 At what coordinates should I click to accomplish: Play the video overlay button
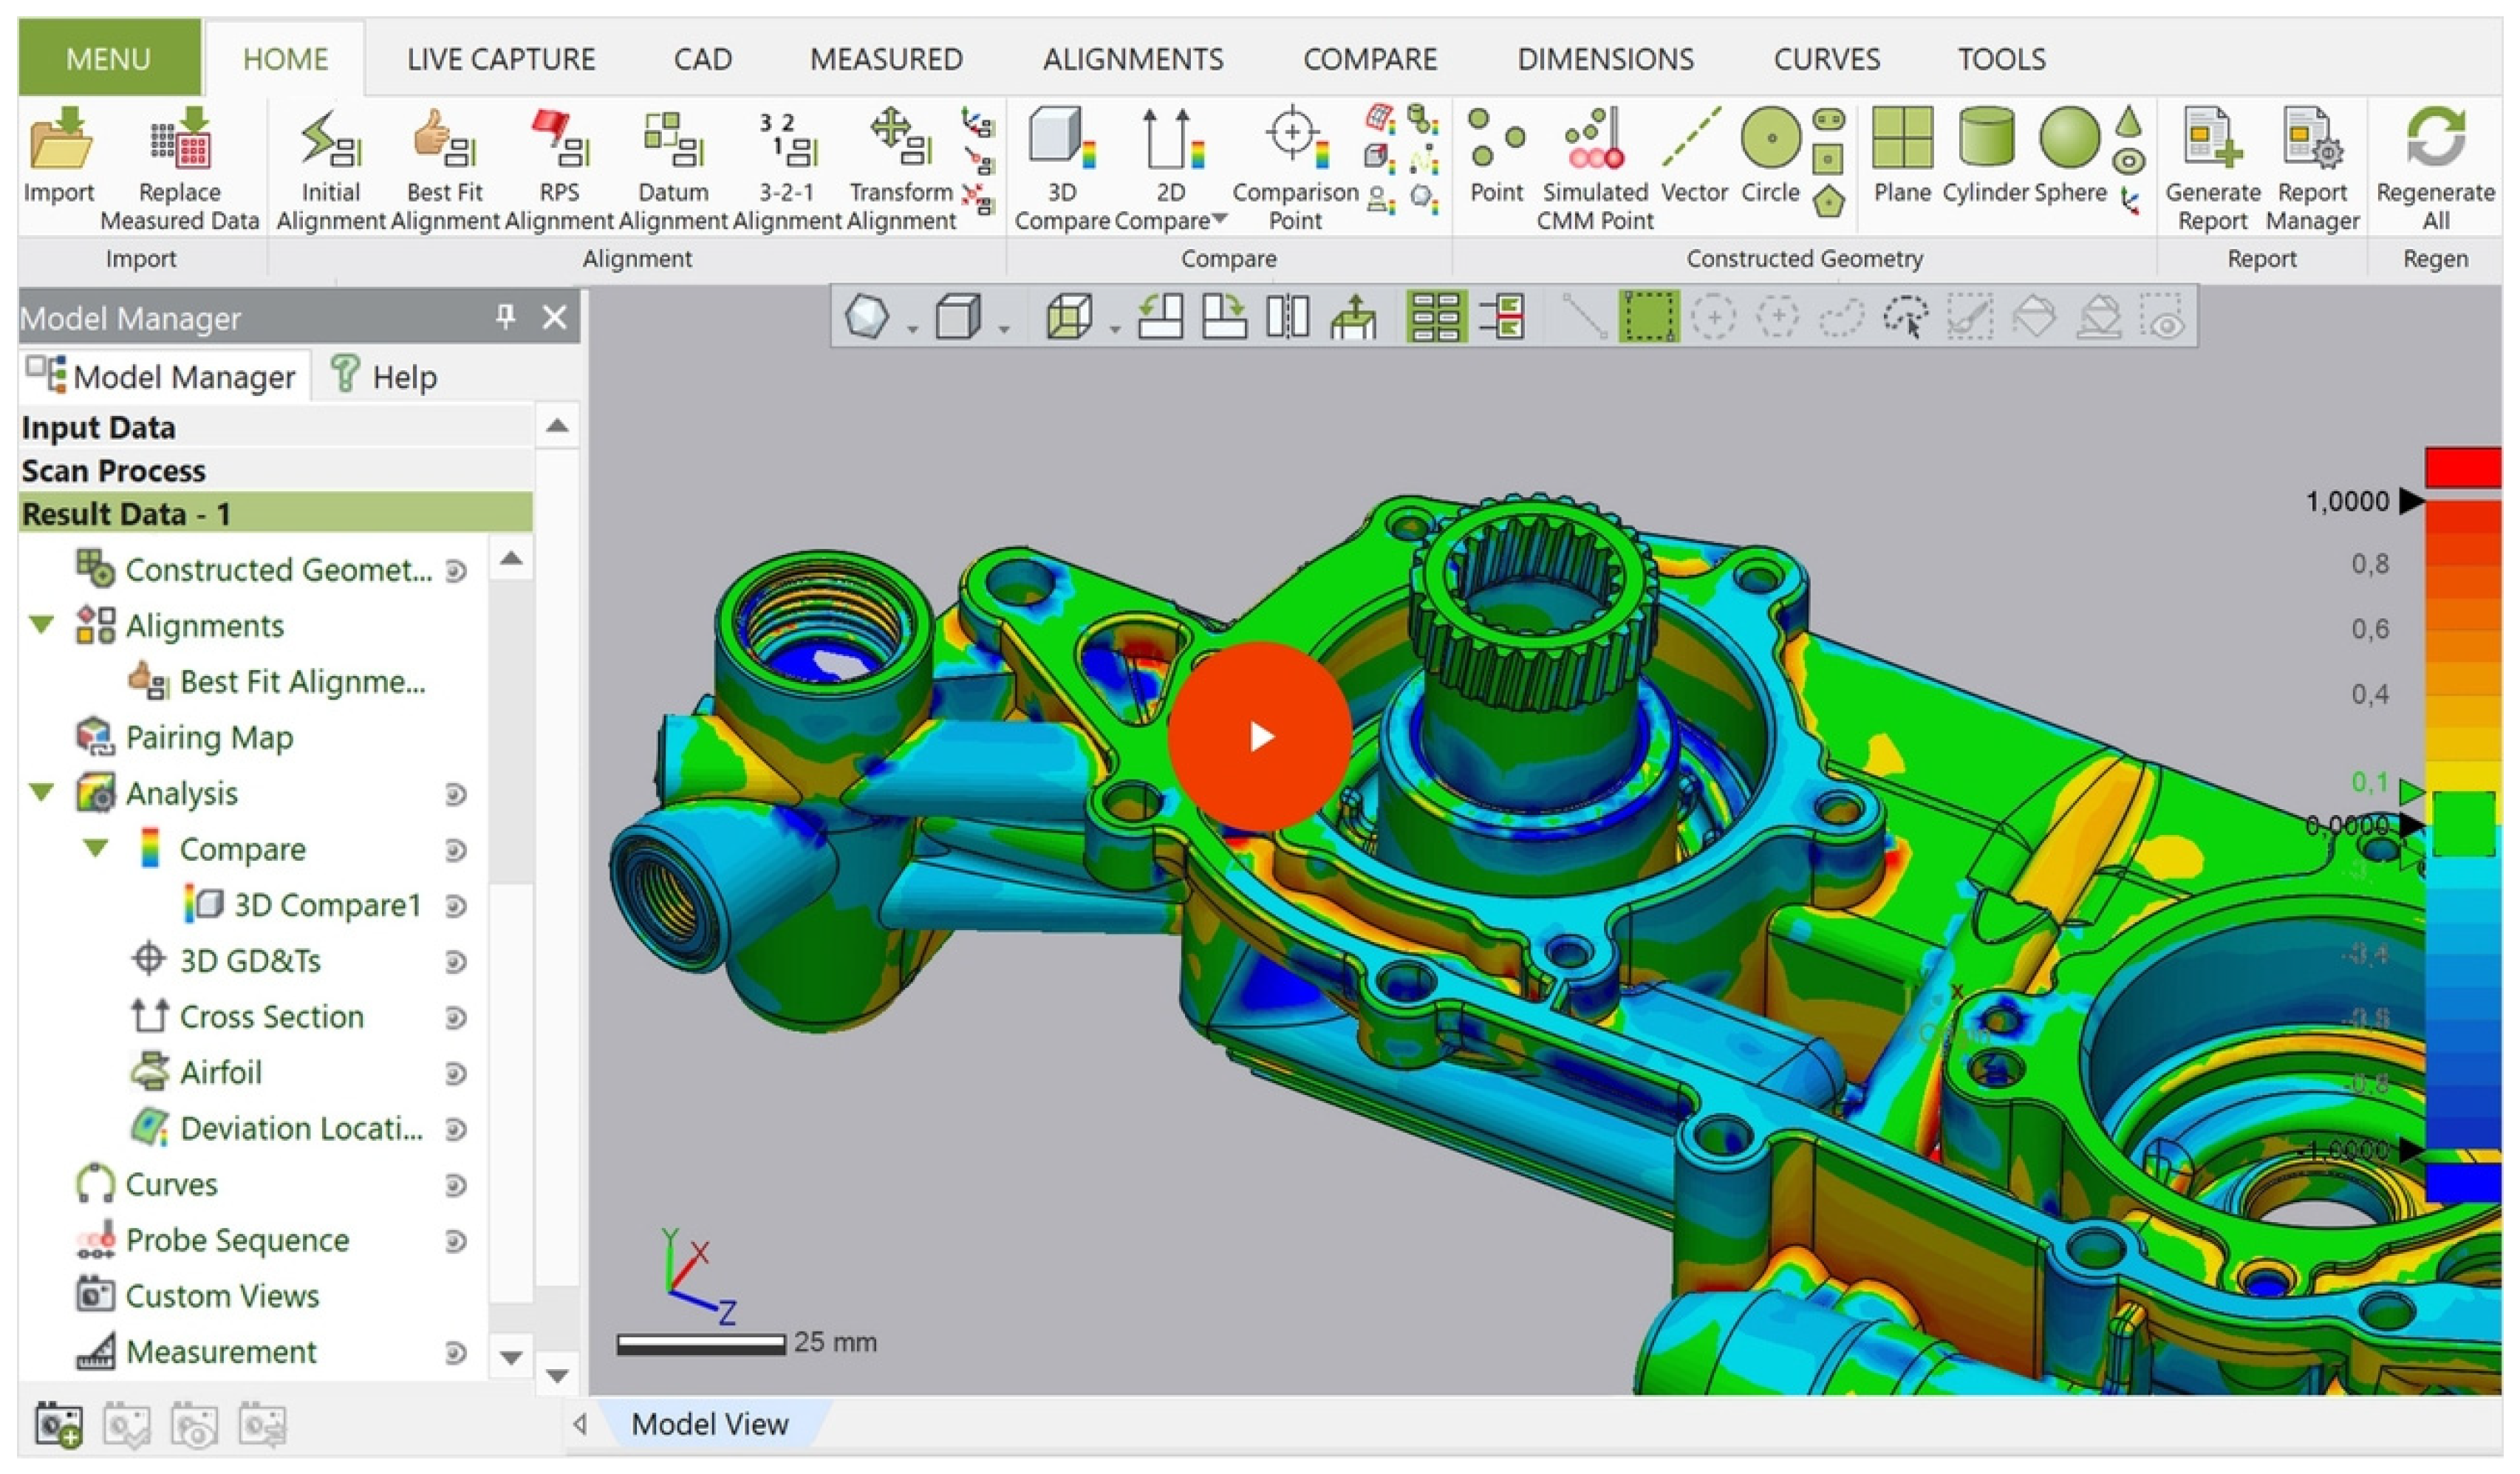[x=1260, y=736]
